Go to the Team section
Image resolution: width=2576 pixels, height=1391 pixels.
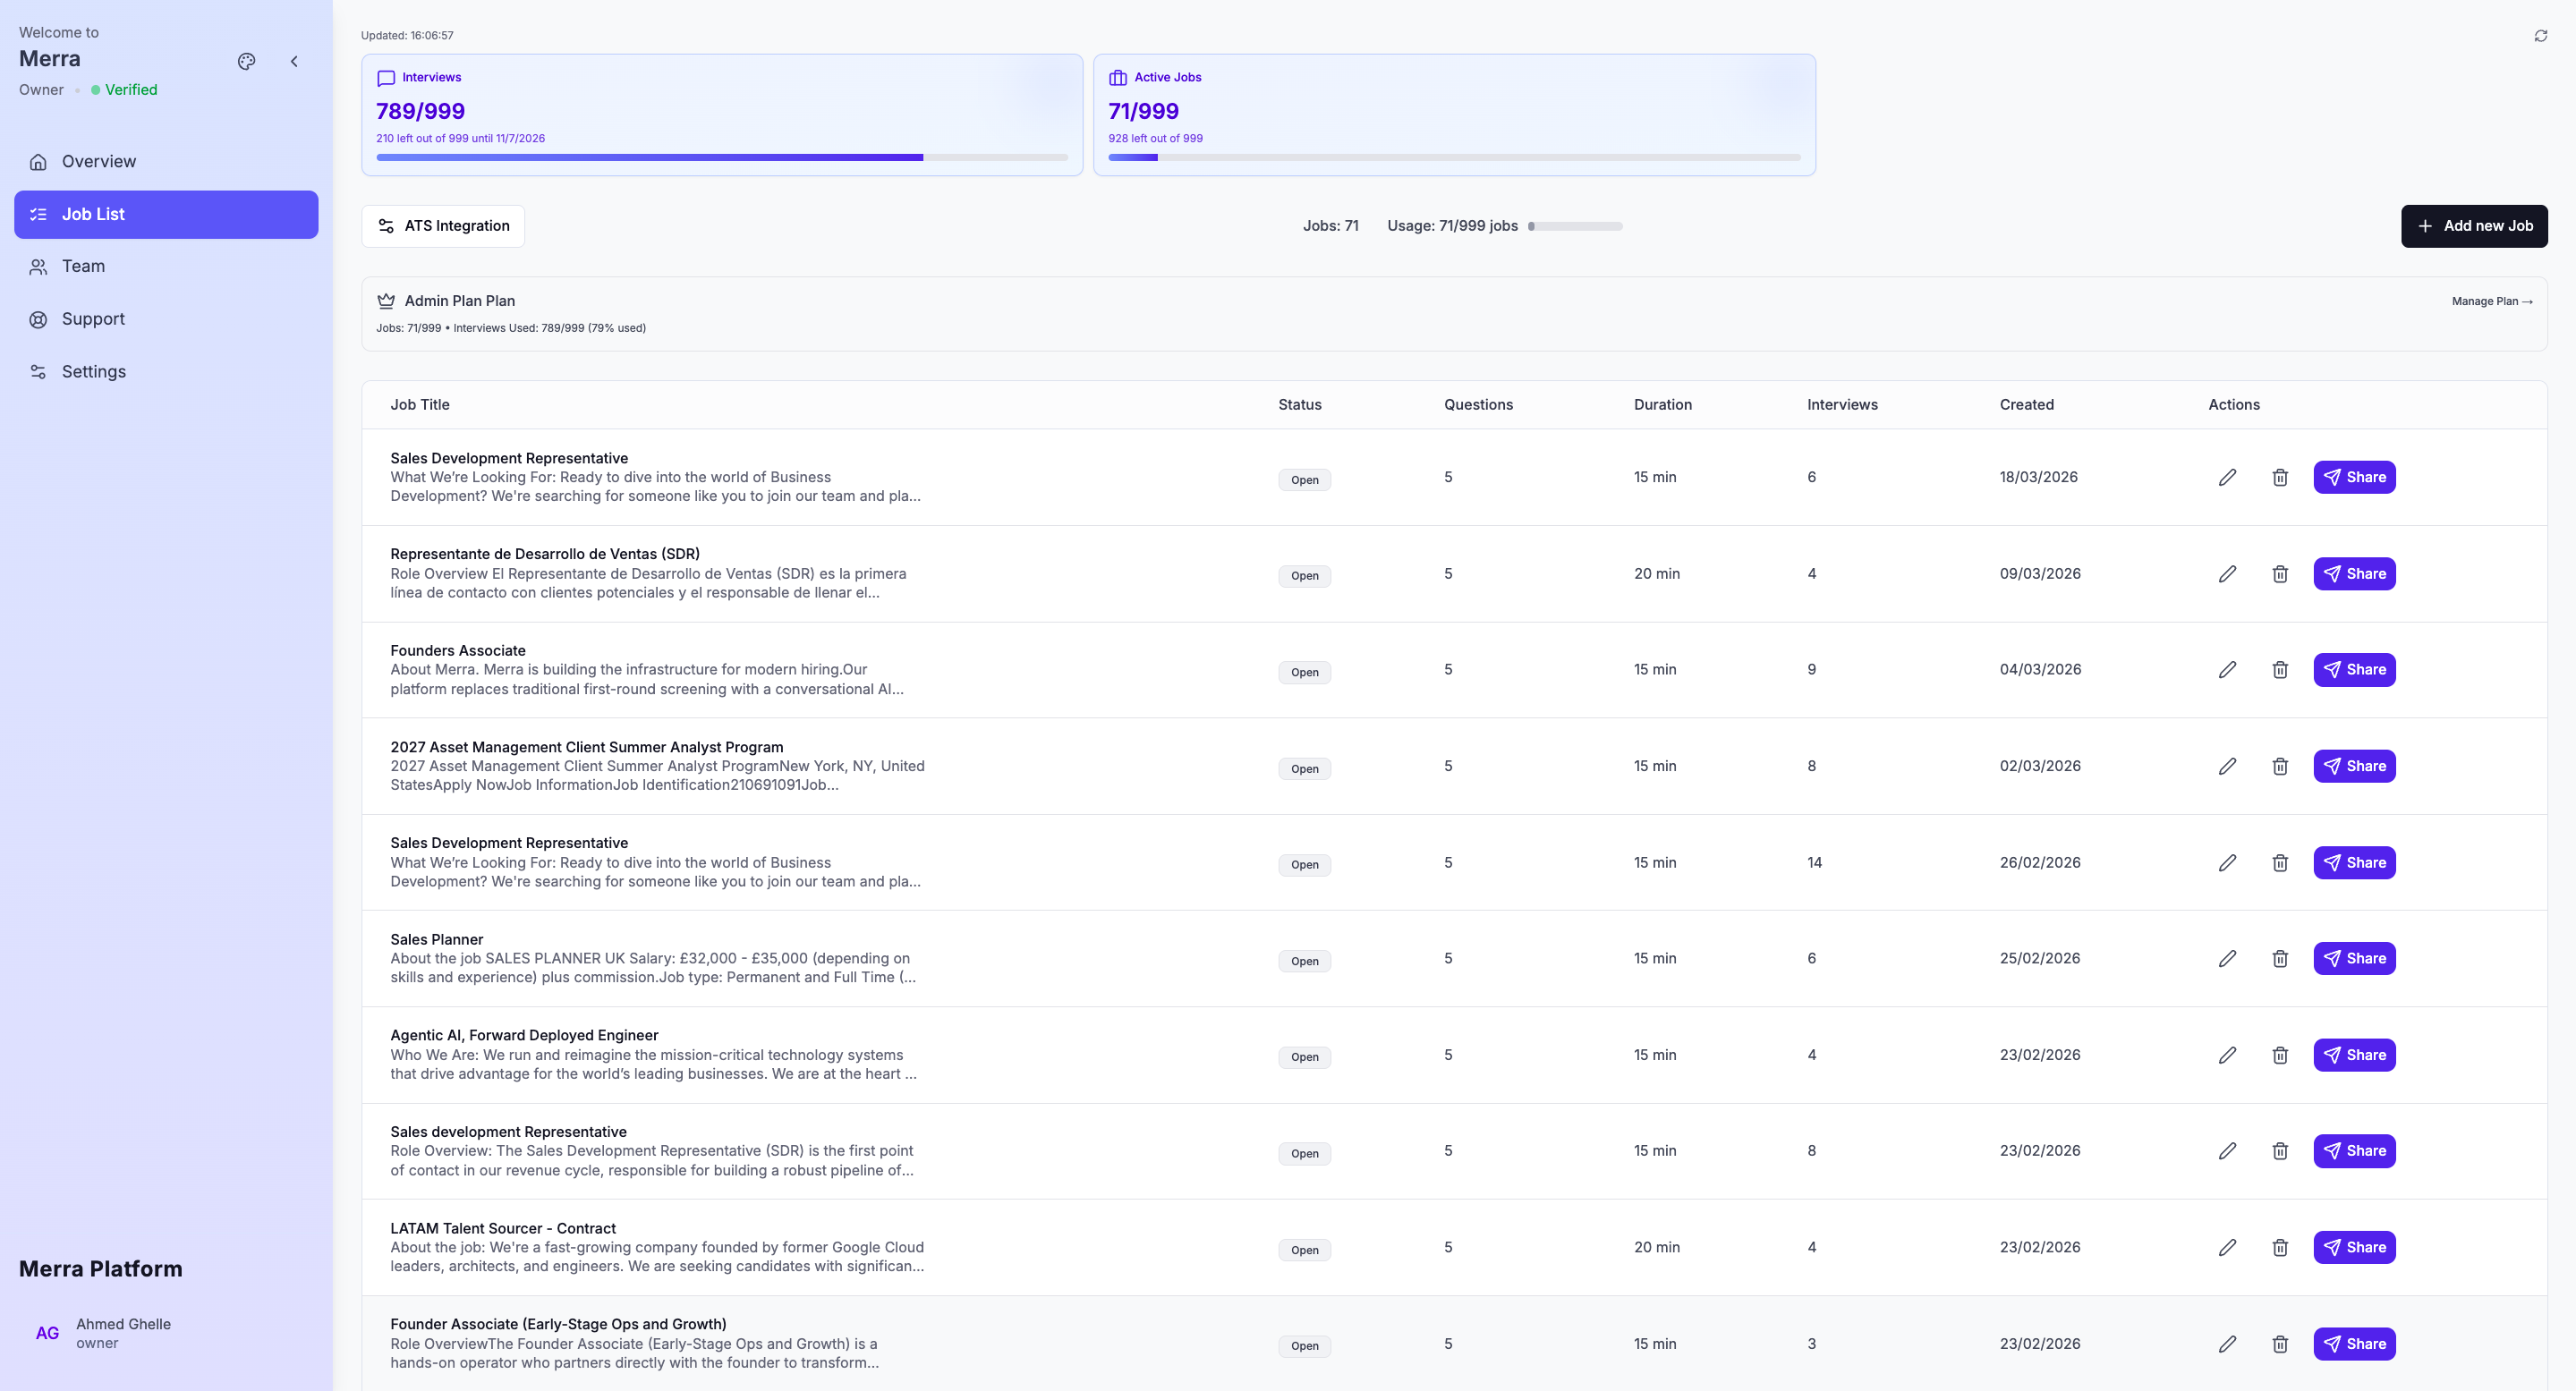[x=83, y=266]
